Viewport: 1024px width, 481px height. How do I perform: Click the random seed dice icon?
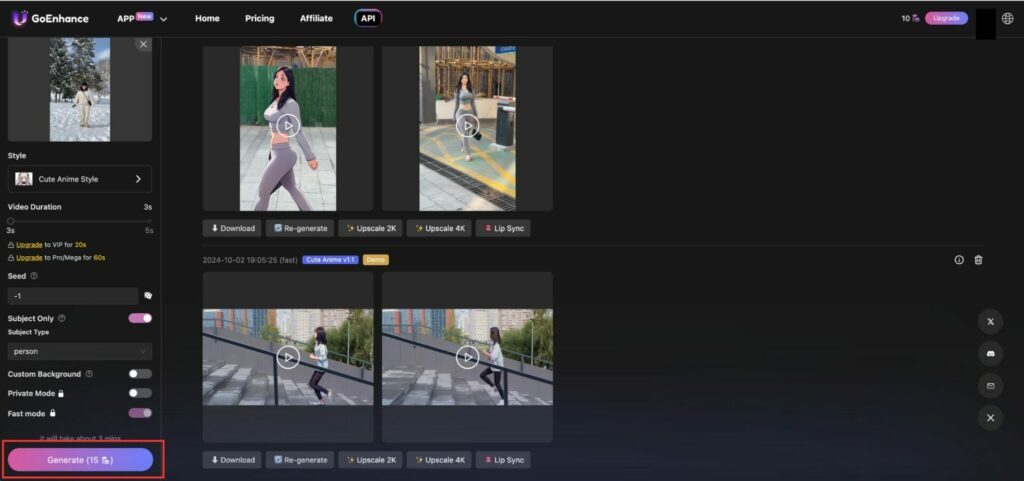click(147, 296)
